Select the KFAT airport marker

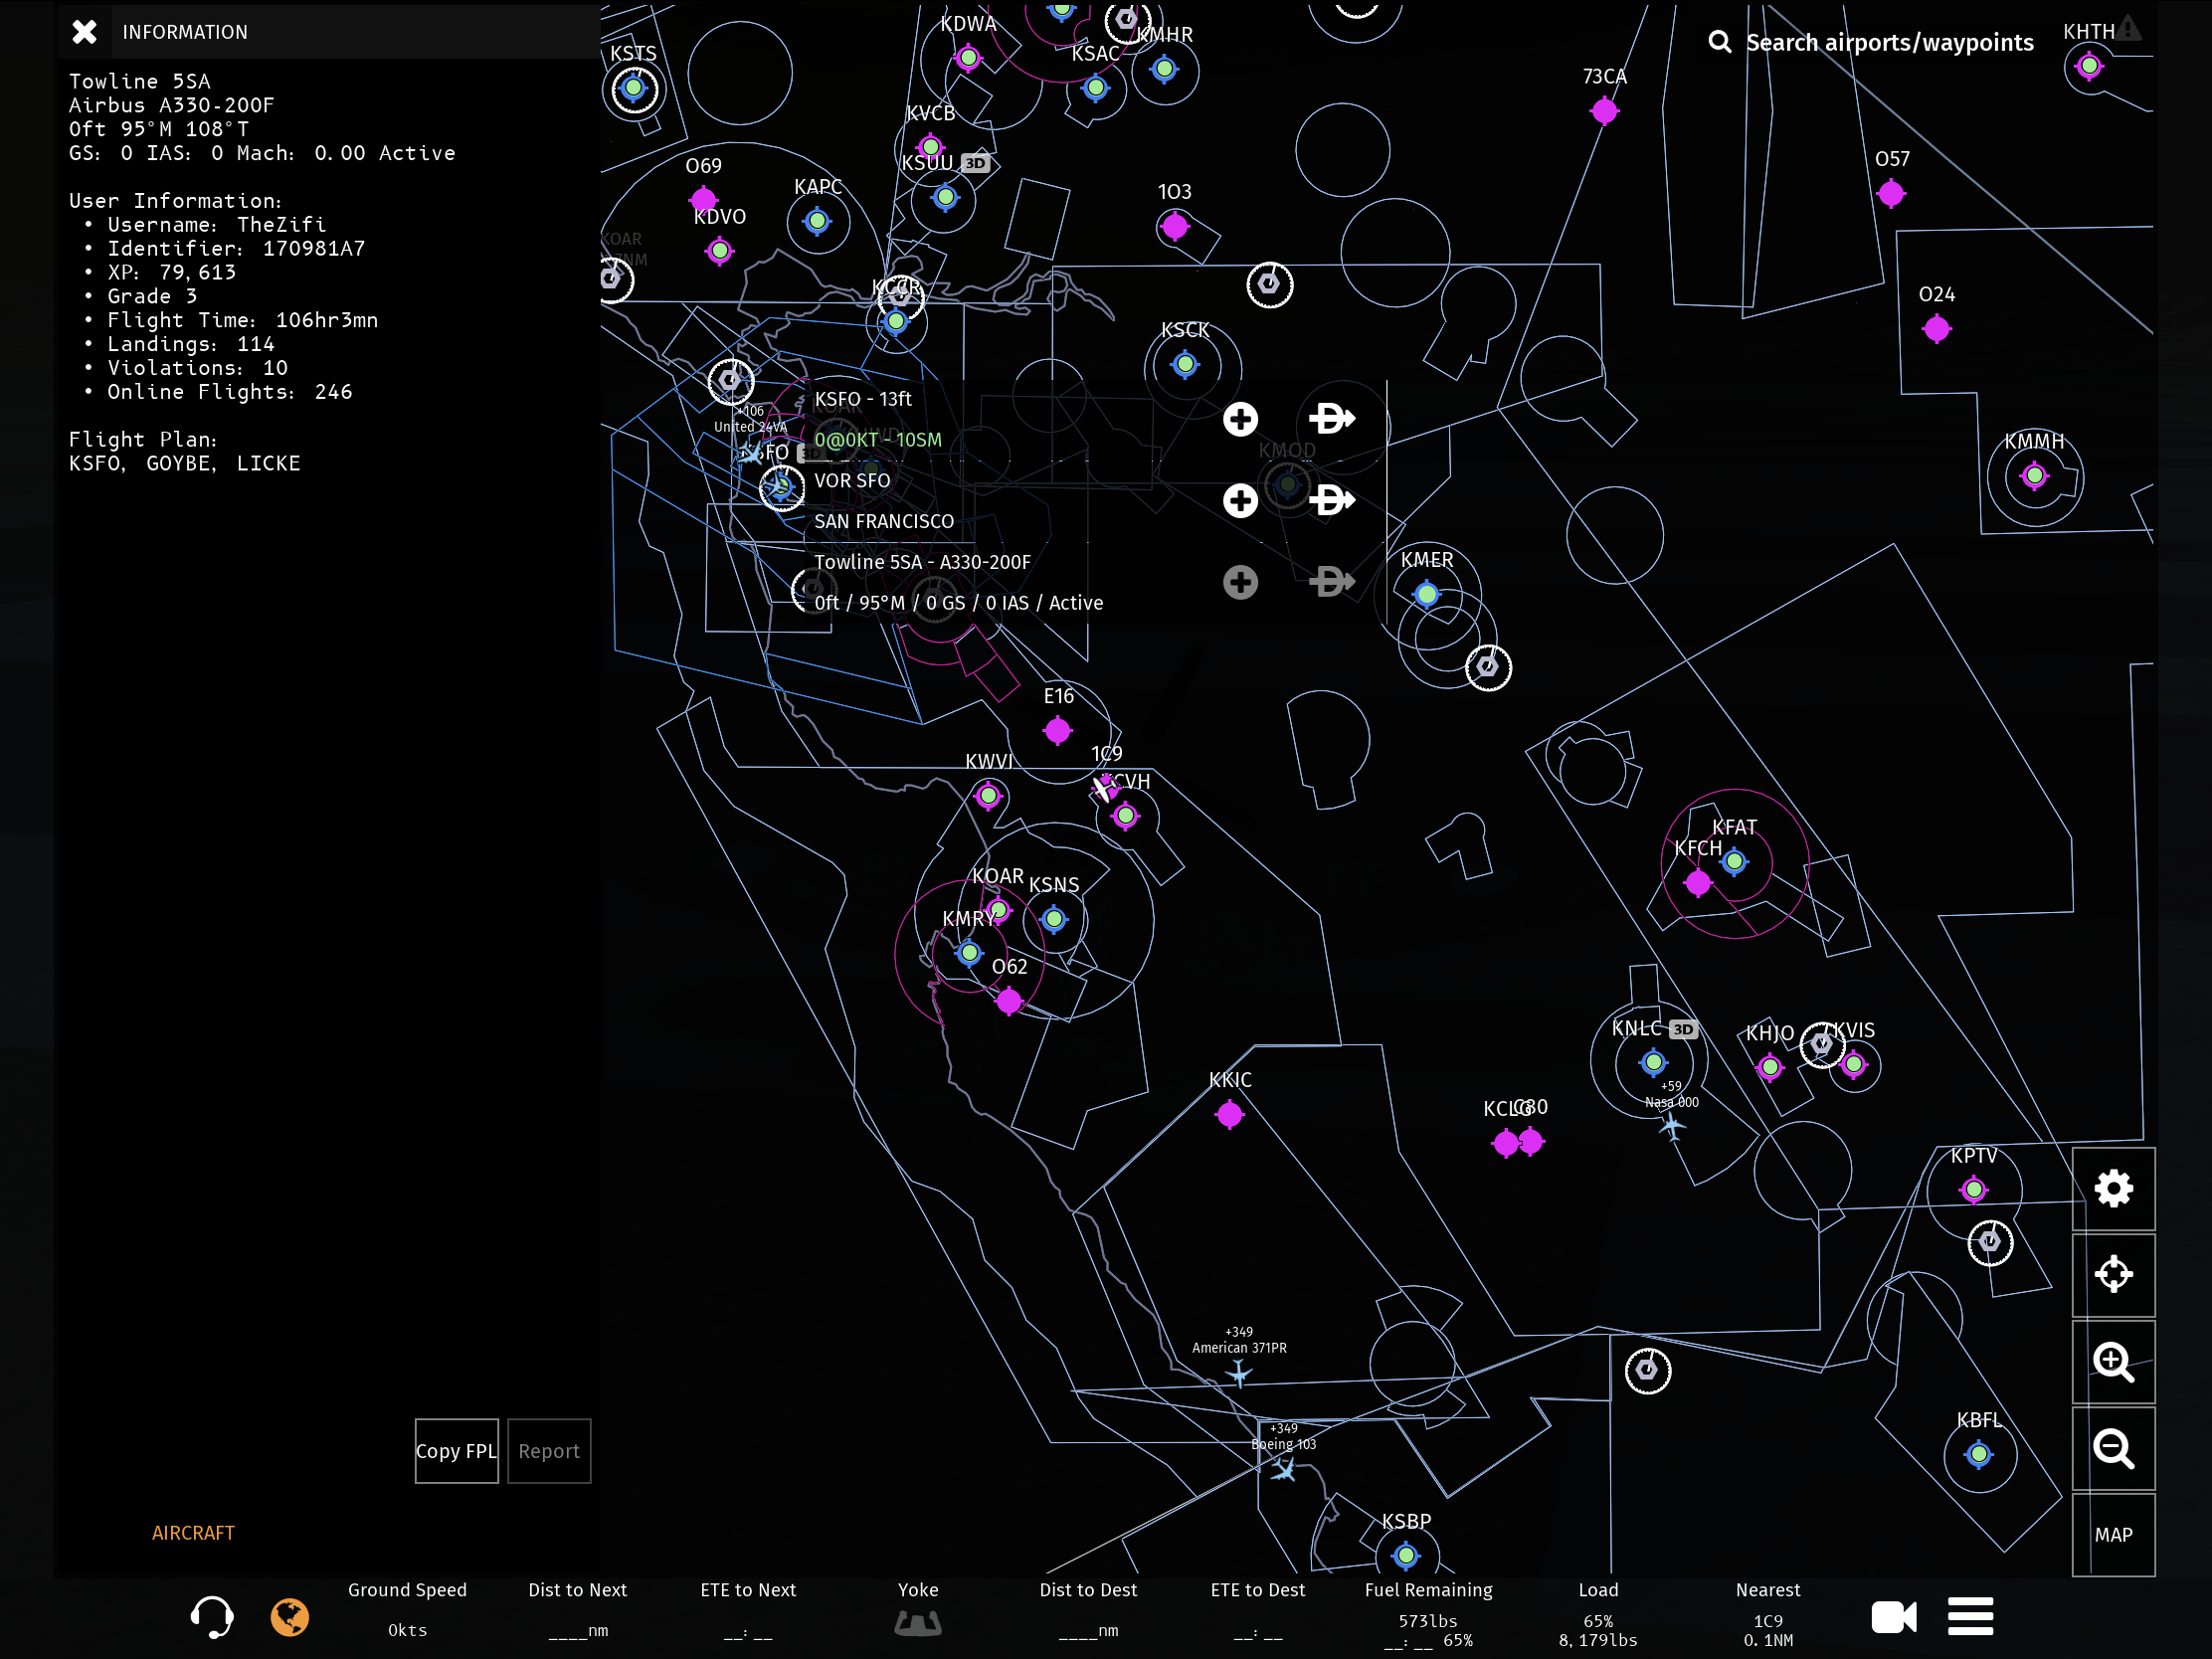click(x=1735, y=861)
